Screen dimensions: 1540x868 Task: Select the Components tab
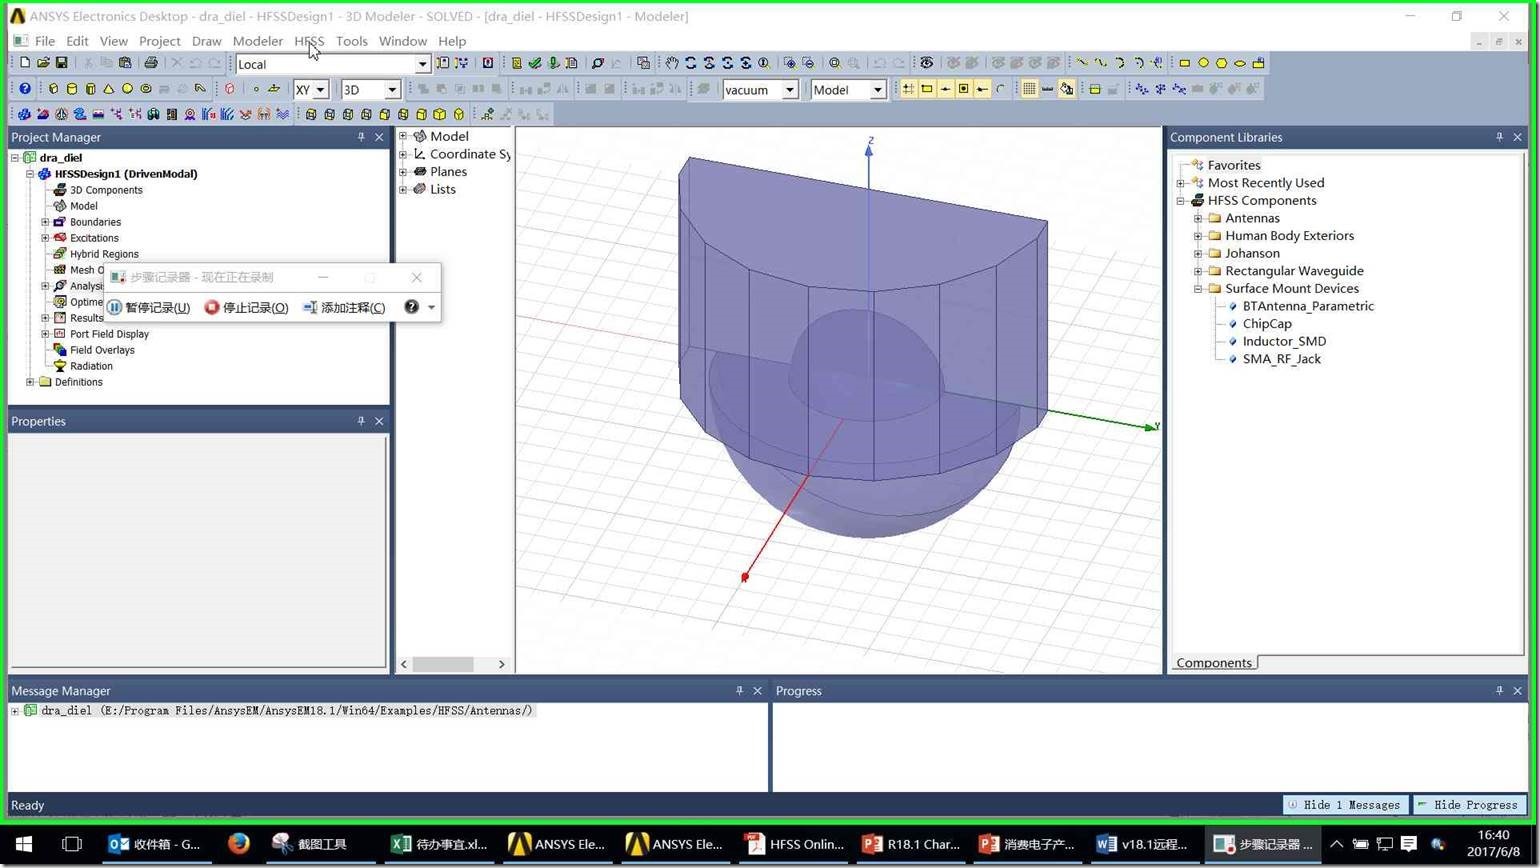(x=1214, y=663)
